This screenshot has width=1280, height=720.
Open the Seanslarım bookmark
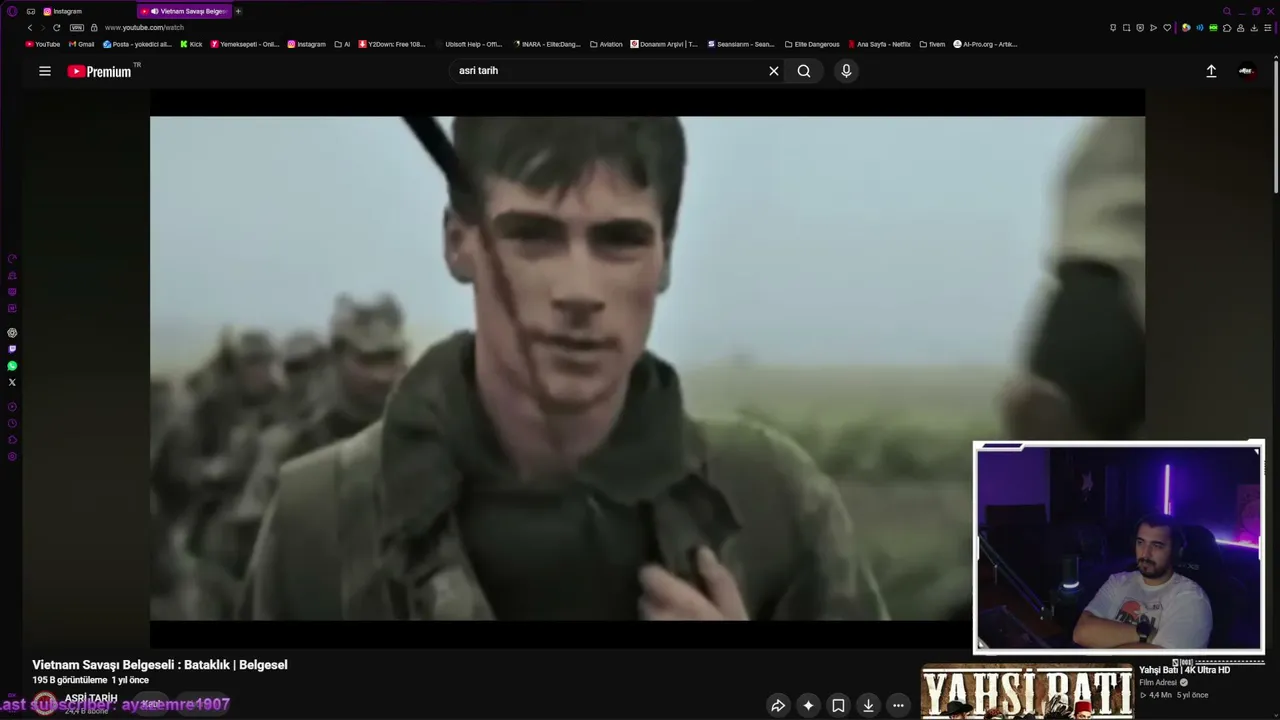click(741, 44)
